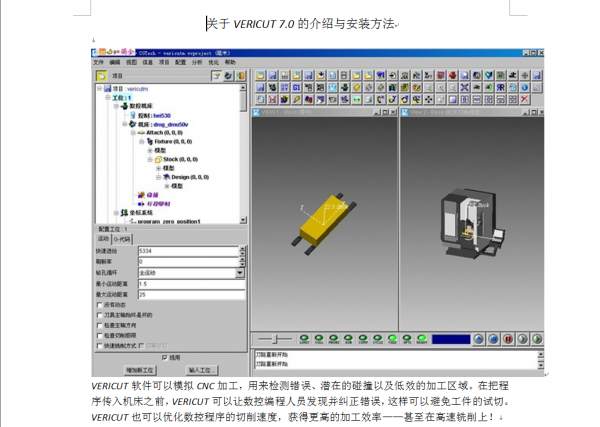Click the READY status light
600x427 pixels.
[x=422, y=338]
